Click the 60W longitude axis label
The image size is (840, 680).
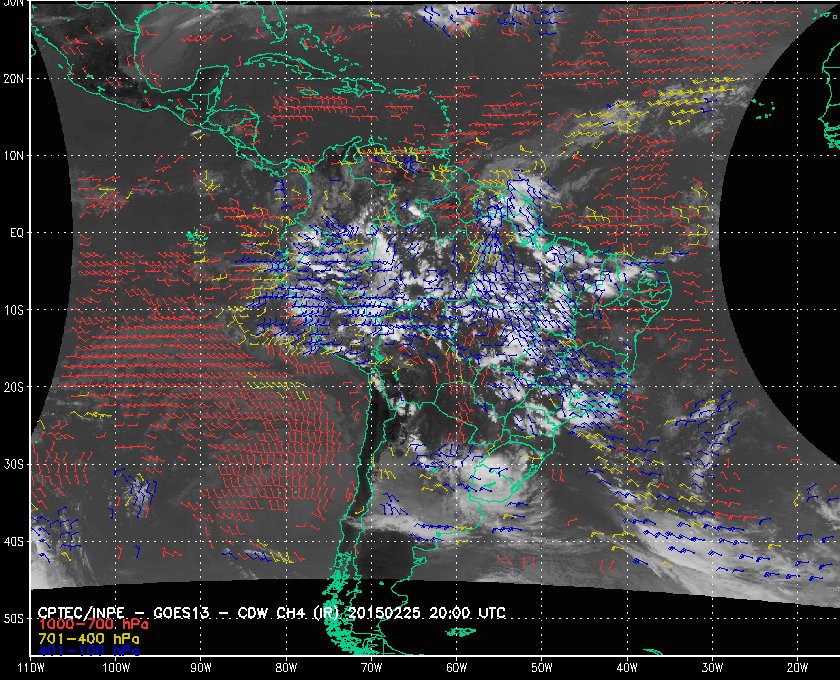(x=455, y=666)
